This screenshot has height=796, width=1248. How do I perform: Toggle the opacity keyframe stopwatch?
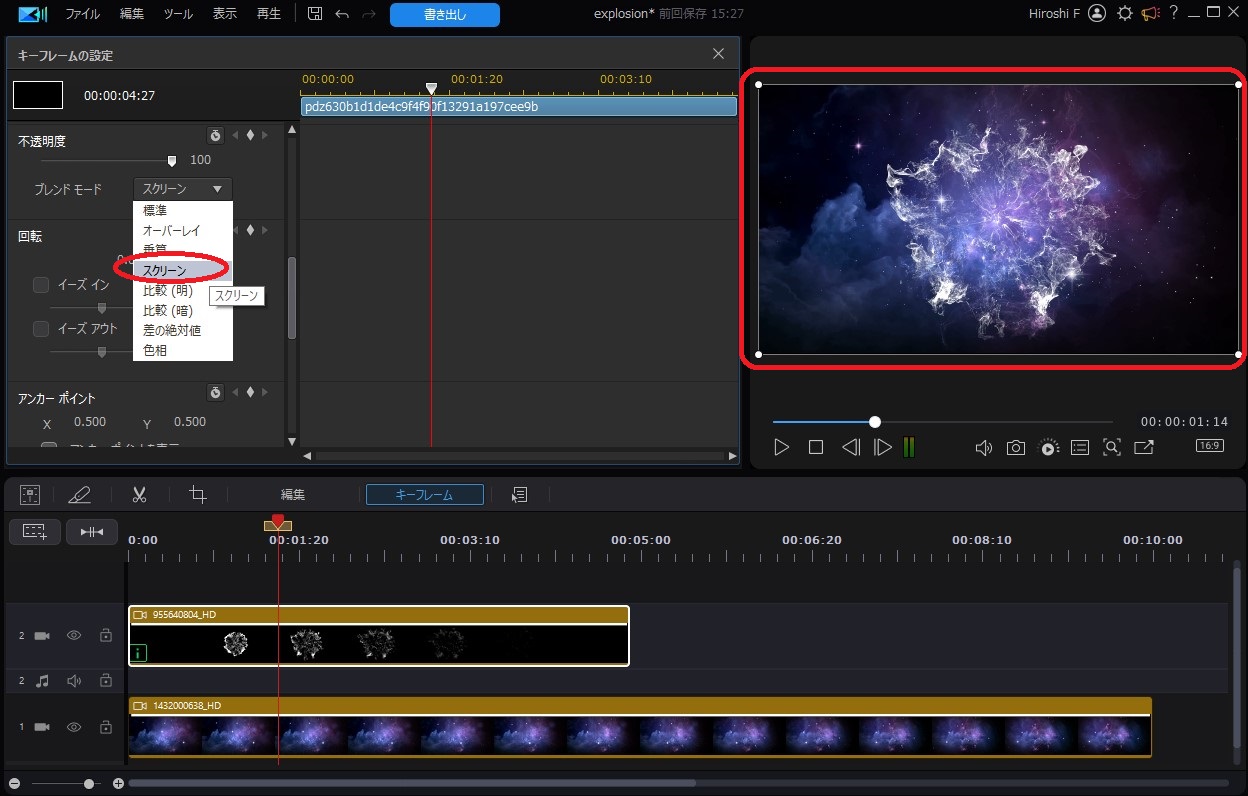coord(215,135)
